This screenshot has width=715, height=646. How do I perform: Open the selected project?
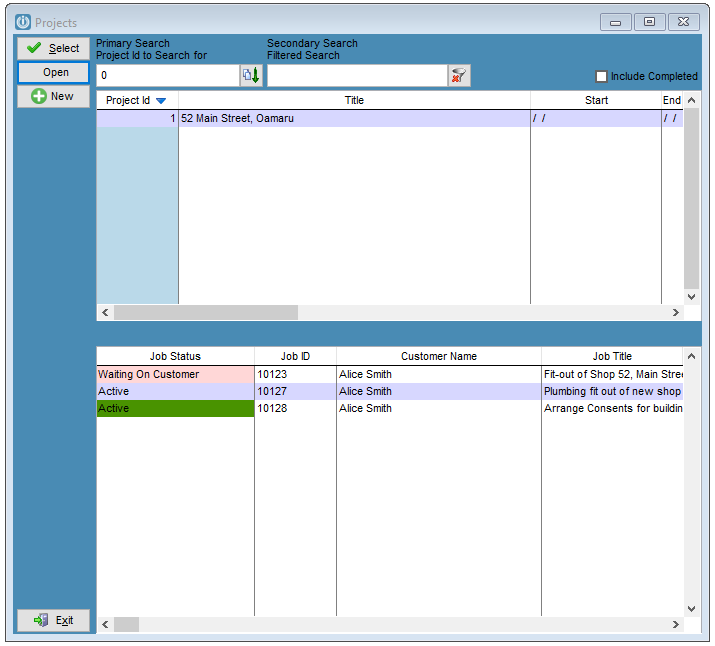tap(53, 72)
